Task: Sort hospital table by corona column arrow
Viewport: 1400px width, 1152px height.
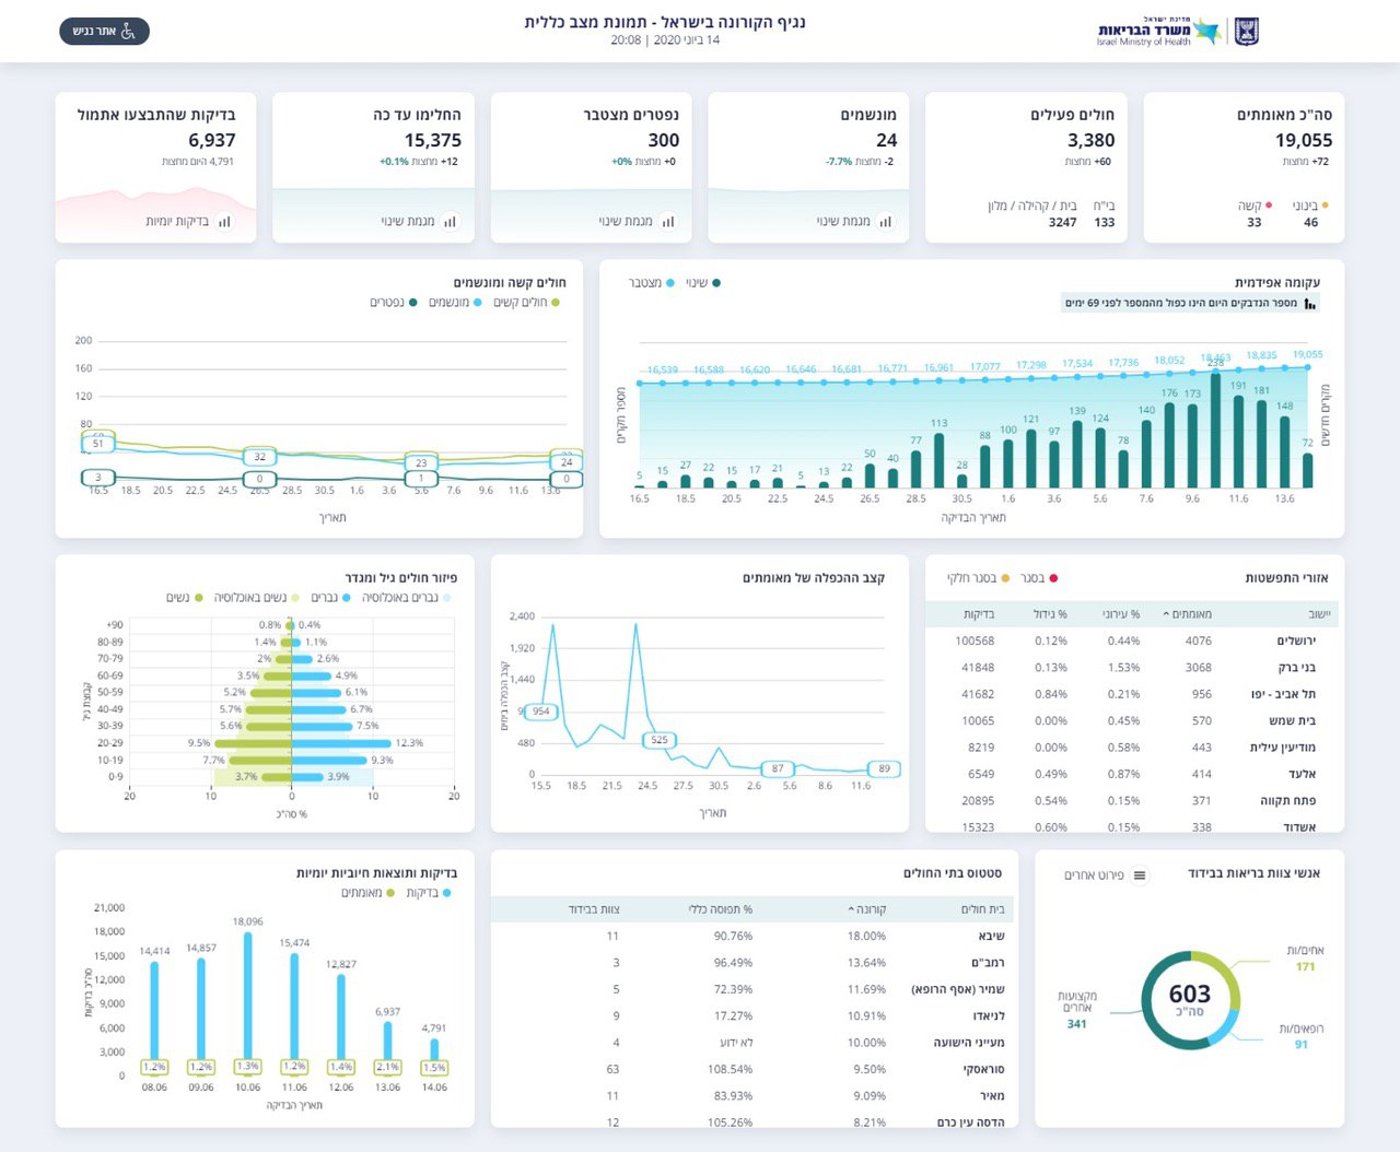Action: click(x=851, y=909)
